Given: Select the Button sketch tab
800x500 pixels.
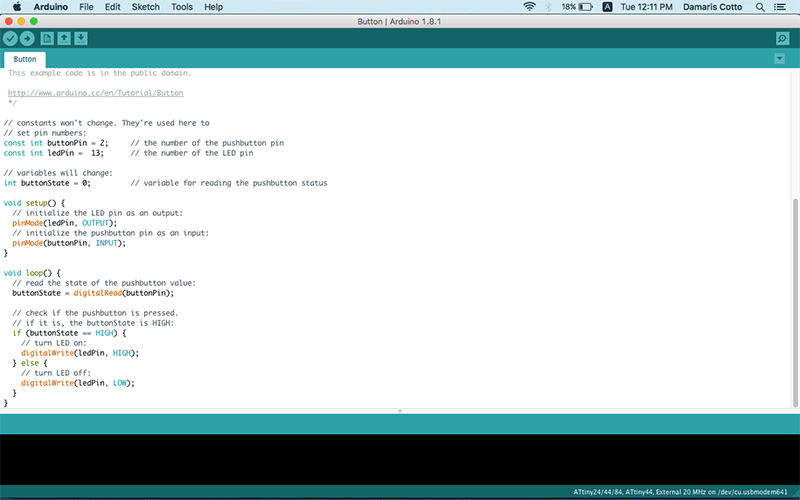Looking at the screenshot, I should pos(24,59).
